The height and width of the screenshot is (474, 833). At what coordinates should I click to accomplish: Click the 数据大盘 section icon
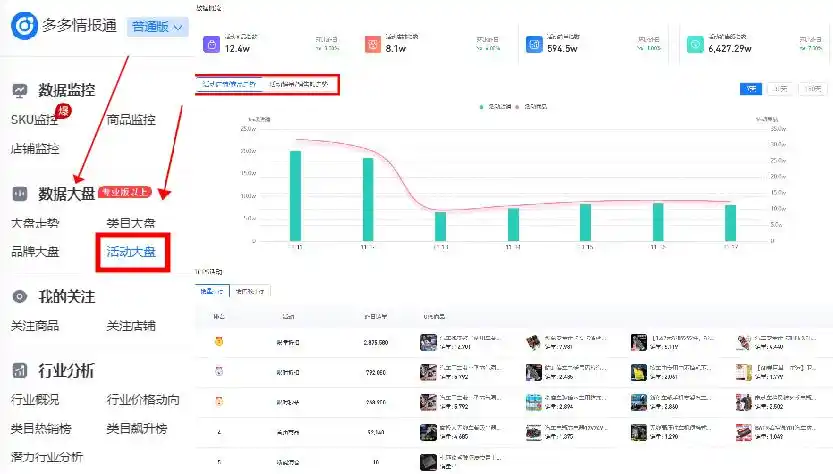click(20, 193)
